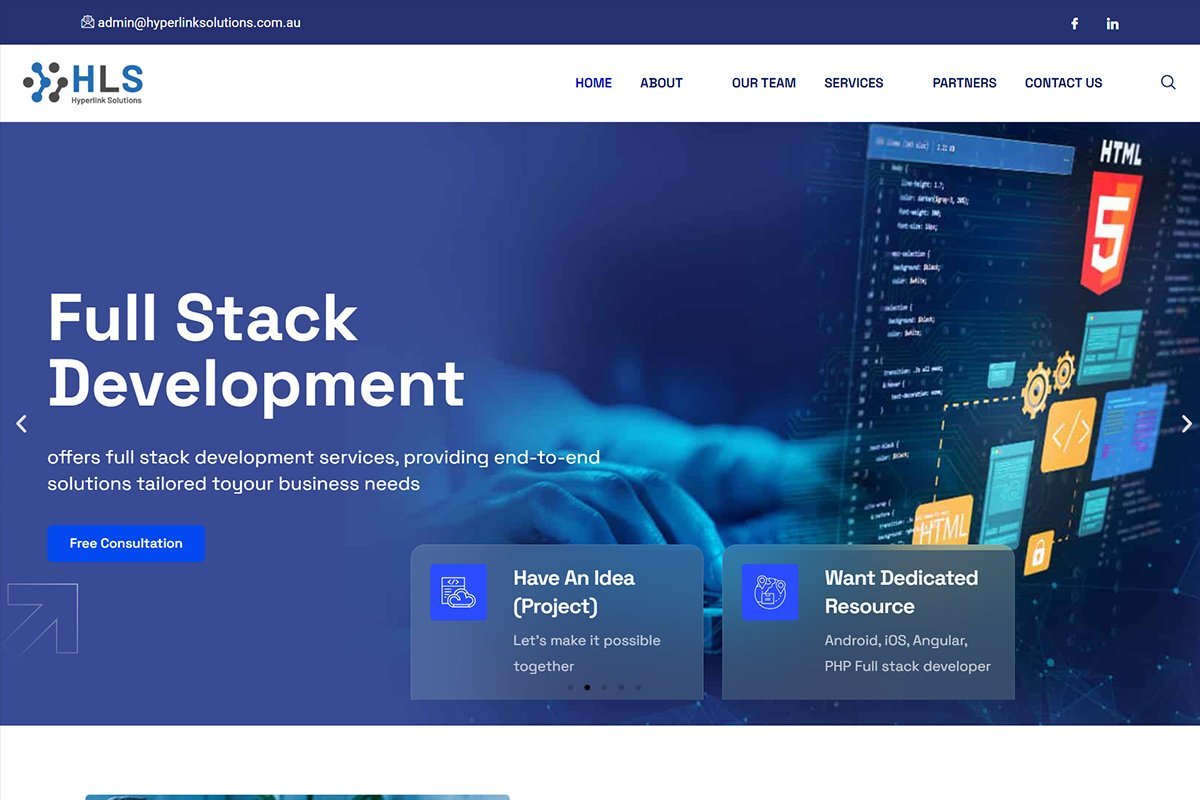Image resolution: width=1200 pixels, height=800 pixels.
Task: Open the OUR TEAM menu item
Action: click(x=764, y=83)
